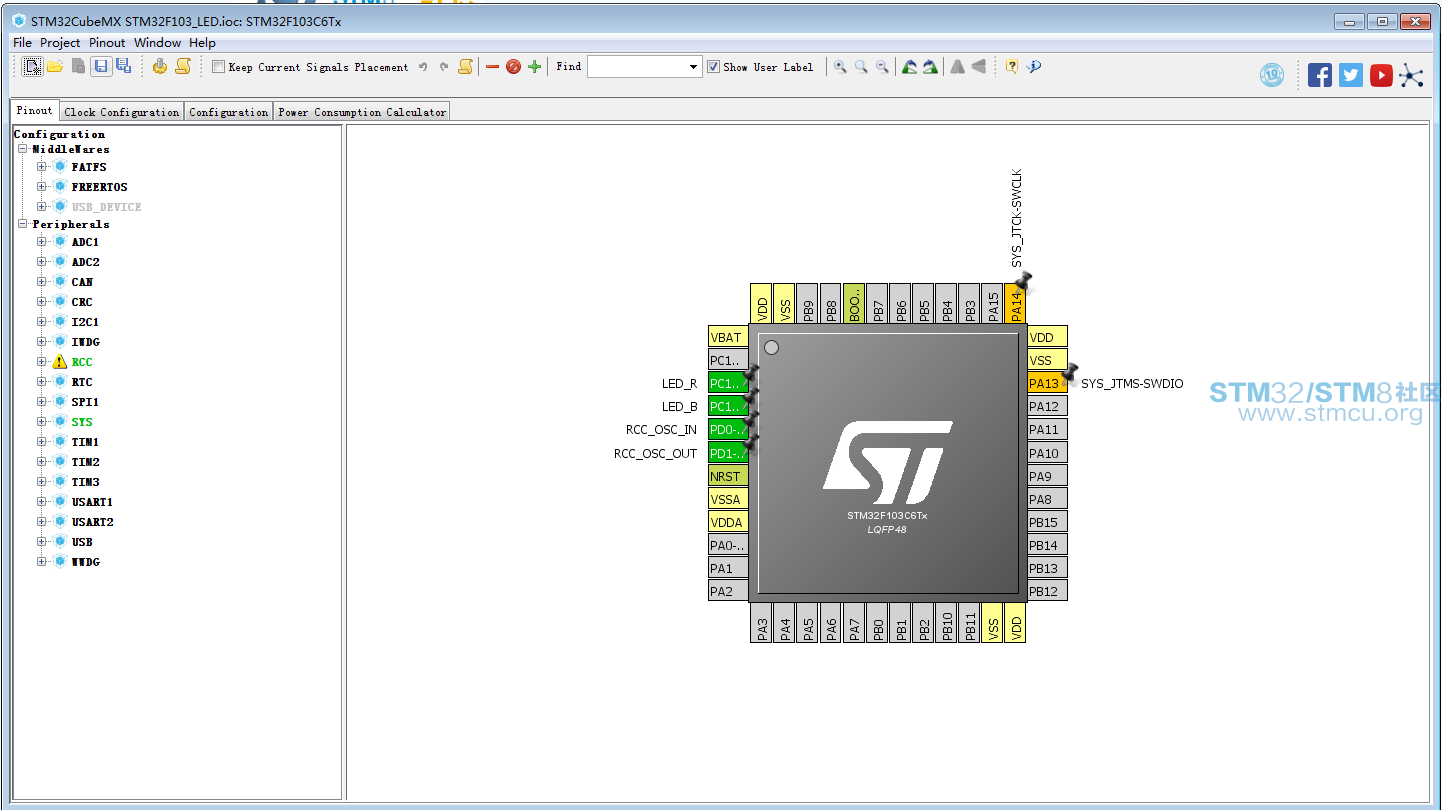Switch to the Configuration tab

coord(229,112)
